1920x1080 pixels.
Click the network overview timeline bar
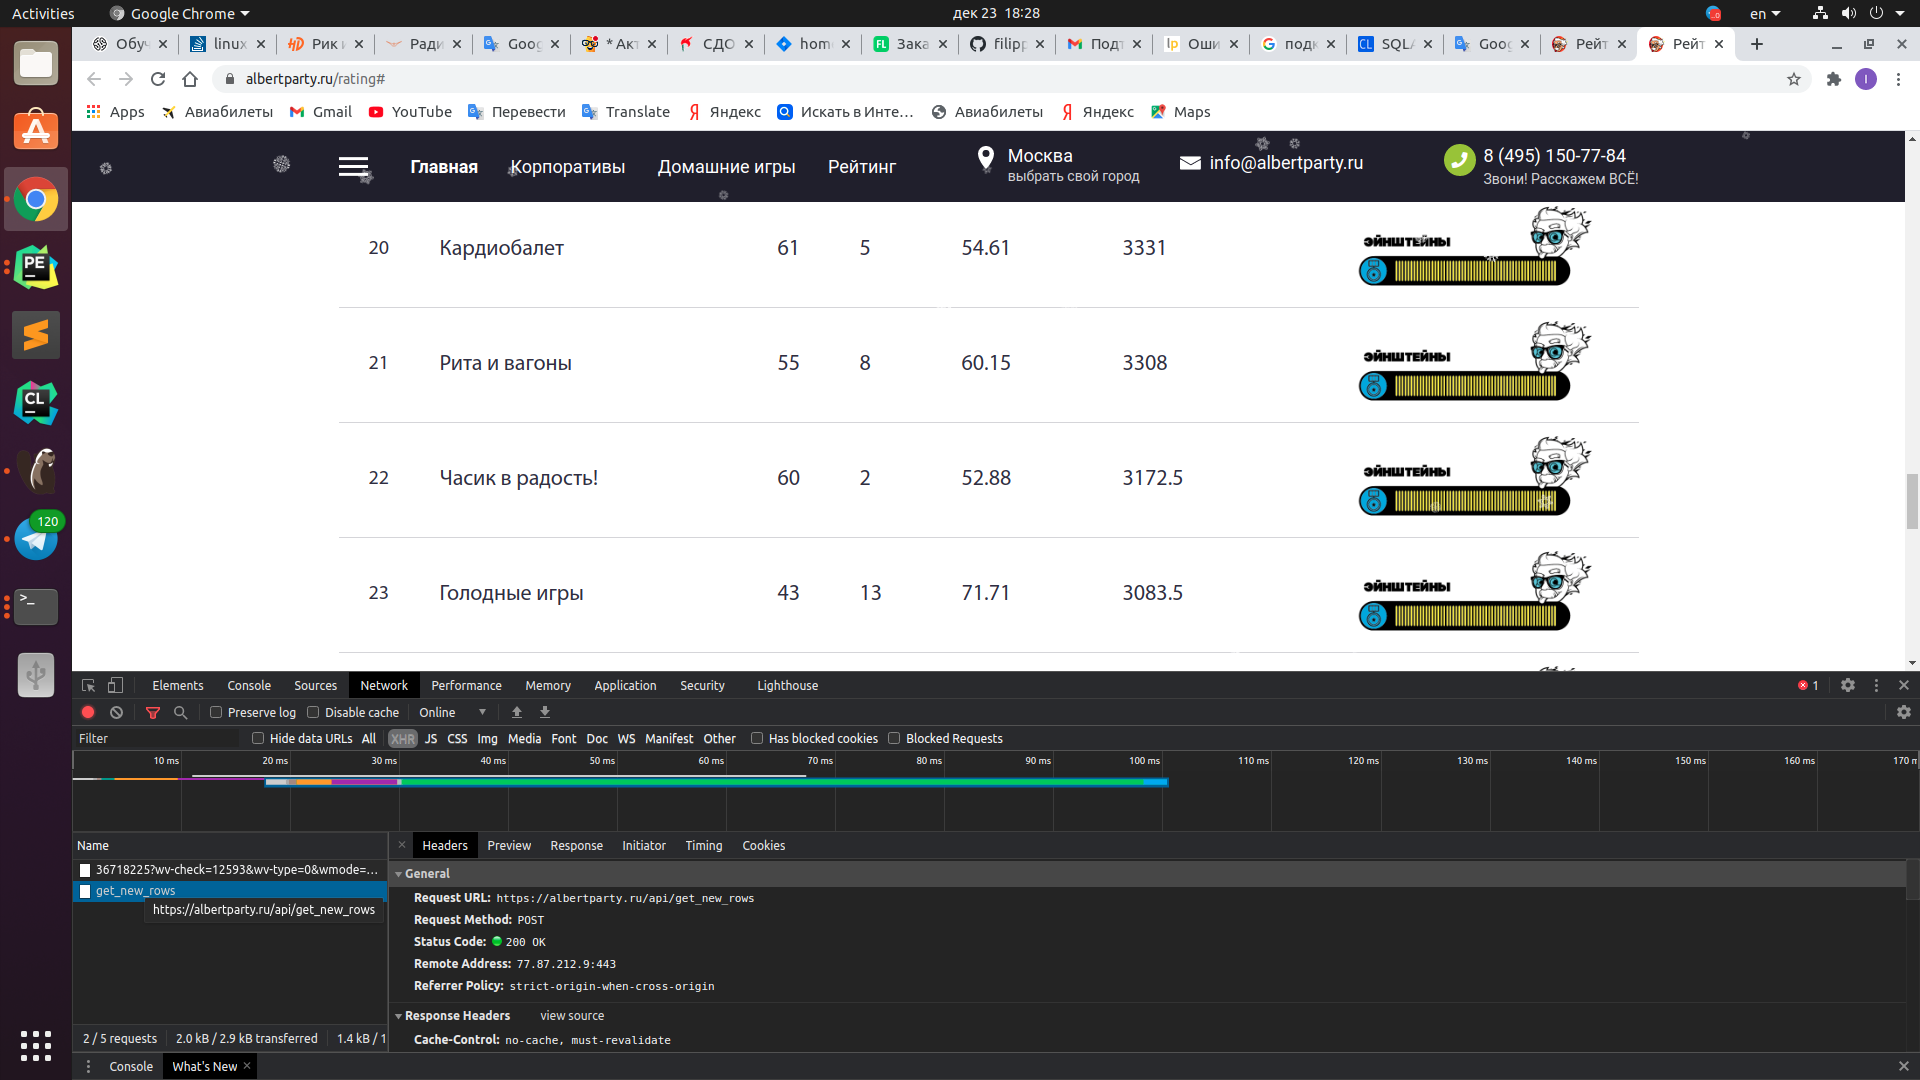716,782
